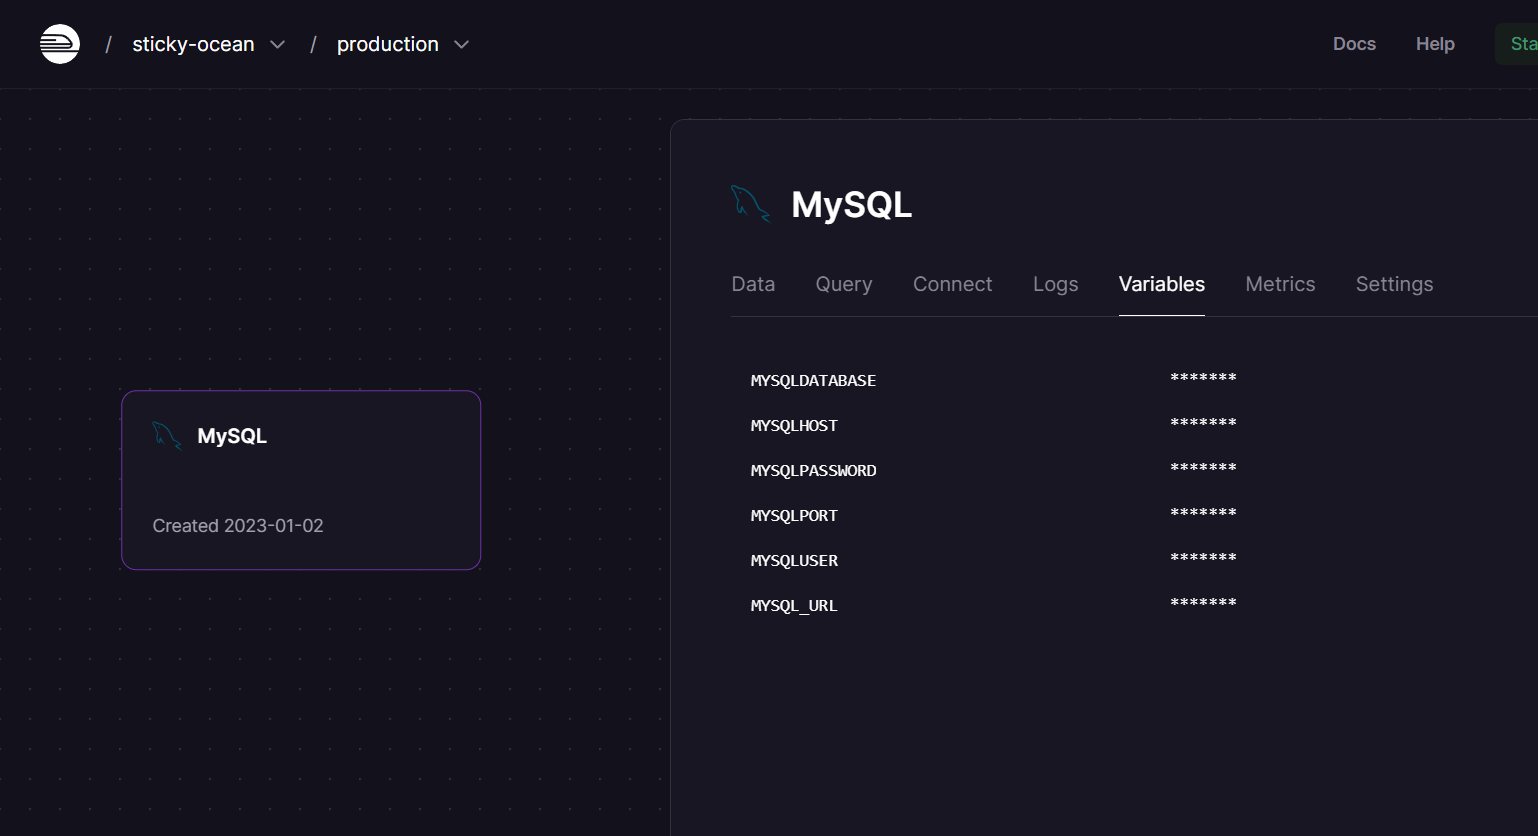Image resolution: width=1538 pixels, height=836 pixels.
Task: Open the production environment breadcrumb
Action: 388,44
